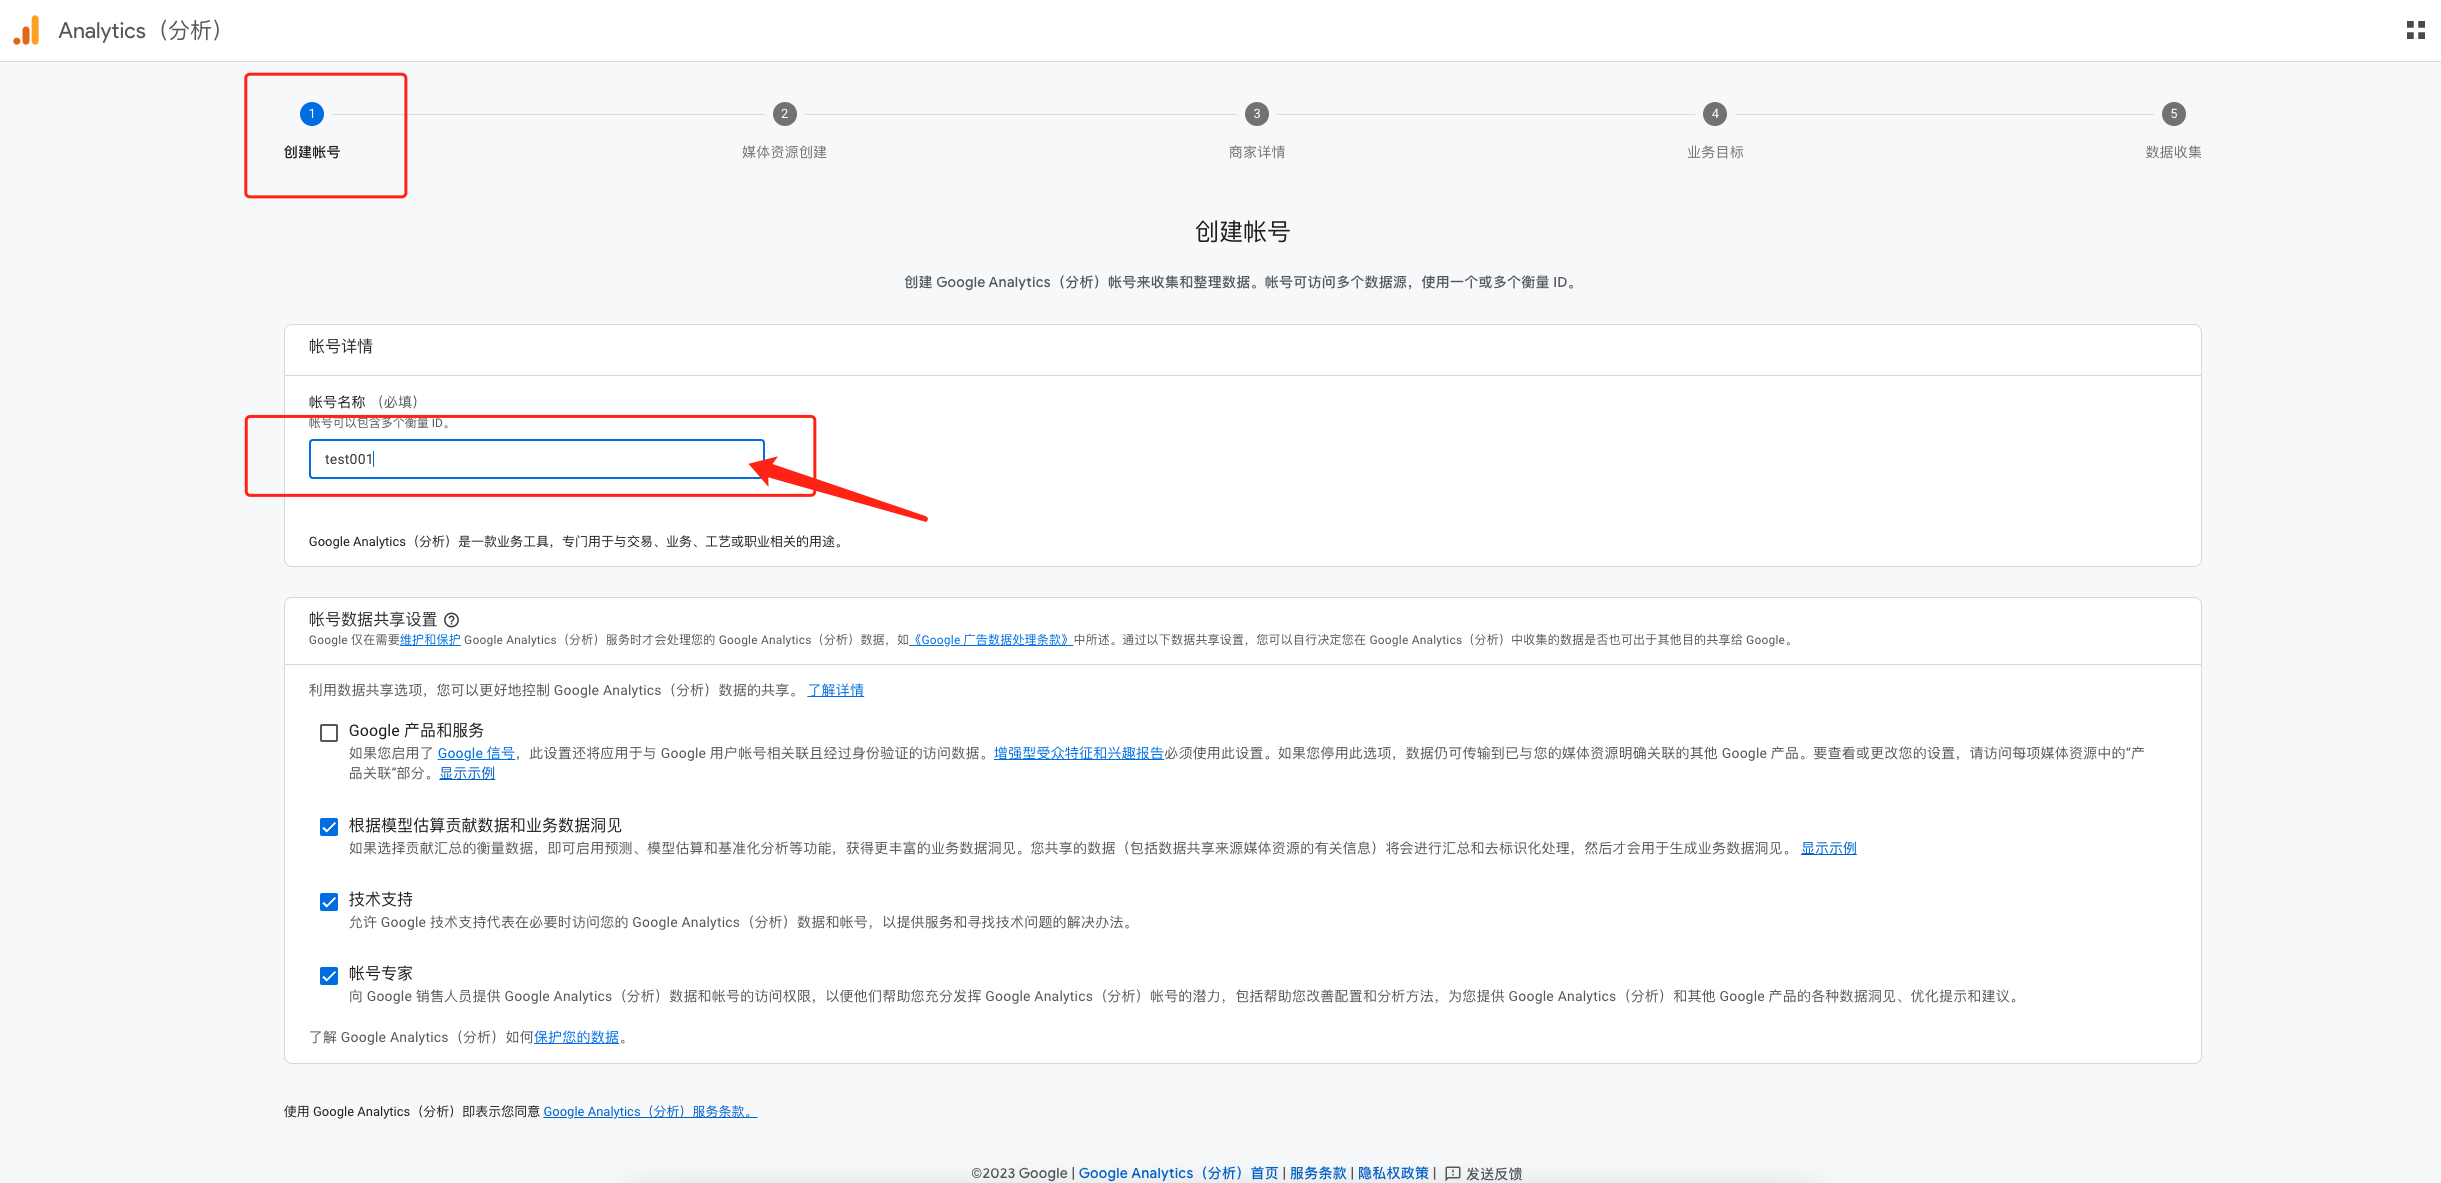Click the 帐号名称（必填）label
Image resolution: width=2441 pixels, height=1183 pixels.
point(363,402)
